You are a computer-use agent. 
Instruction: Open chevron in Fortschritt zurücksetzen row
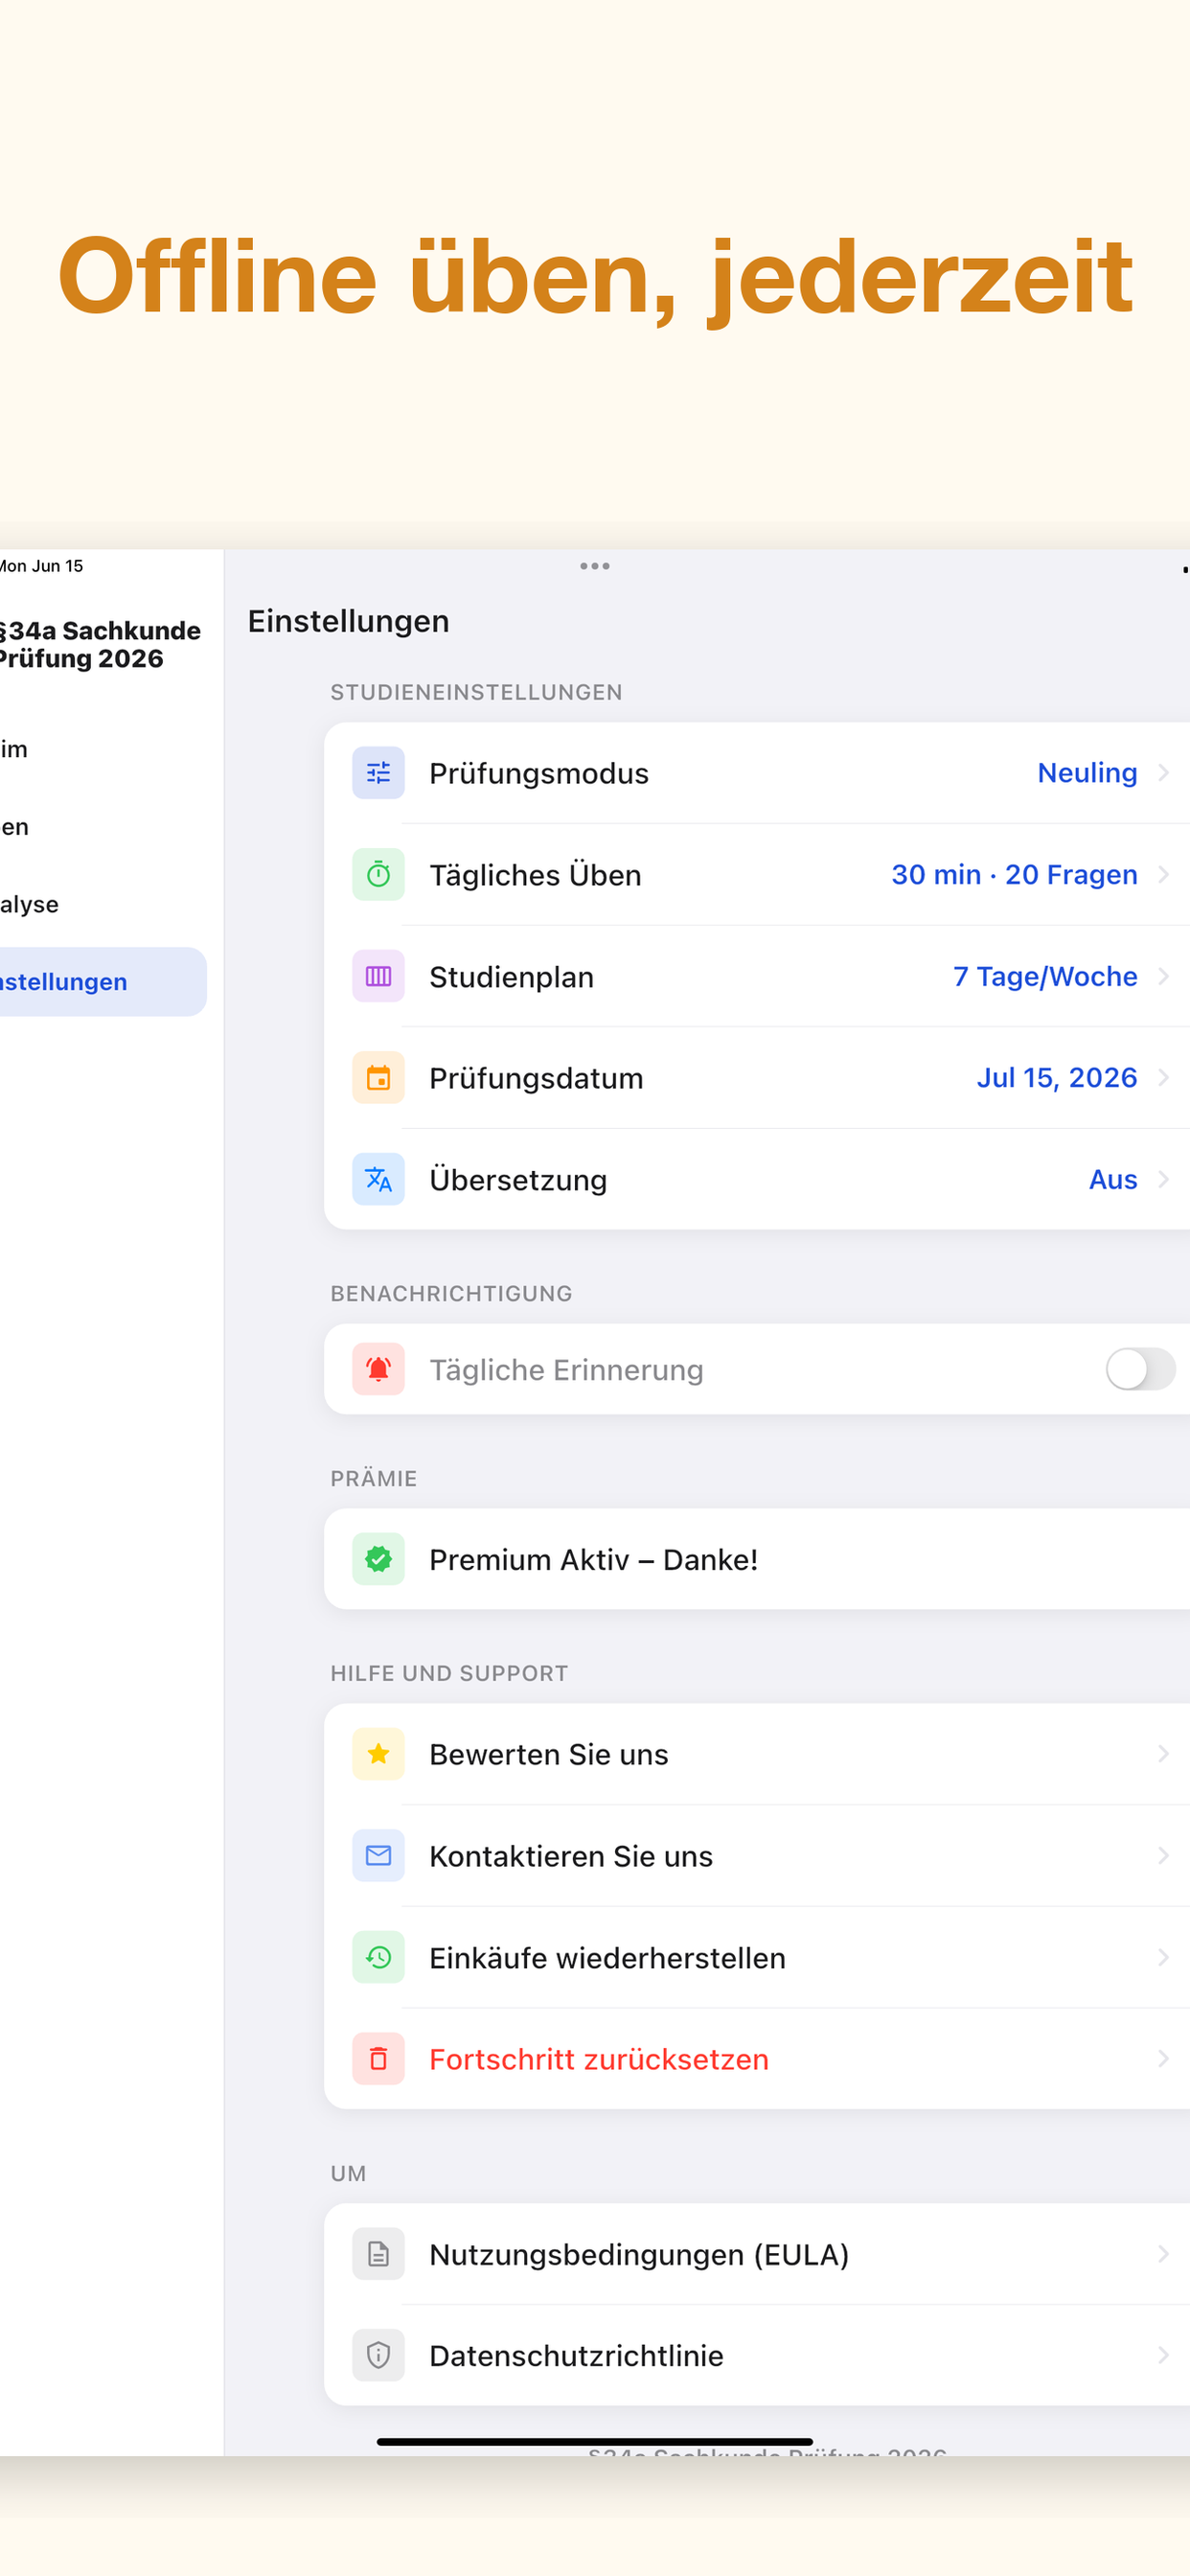(x=1163, y=2059)
